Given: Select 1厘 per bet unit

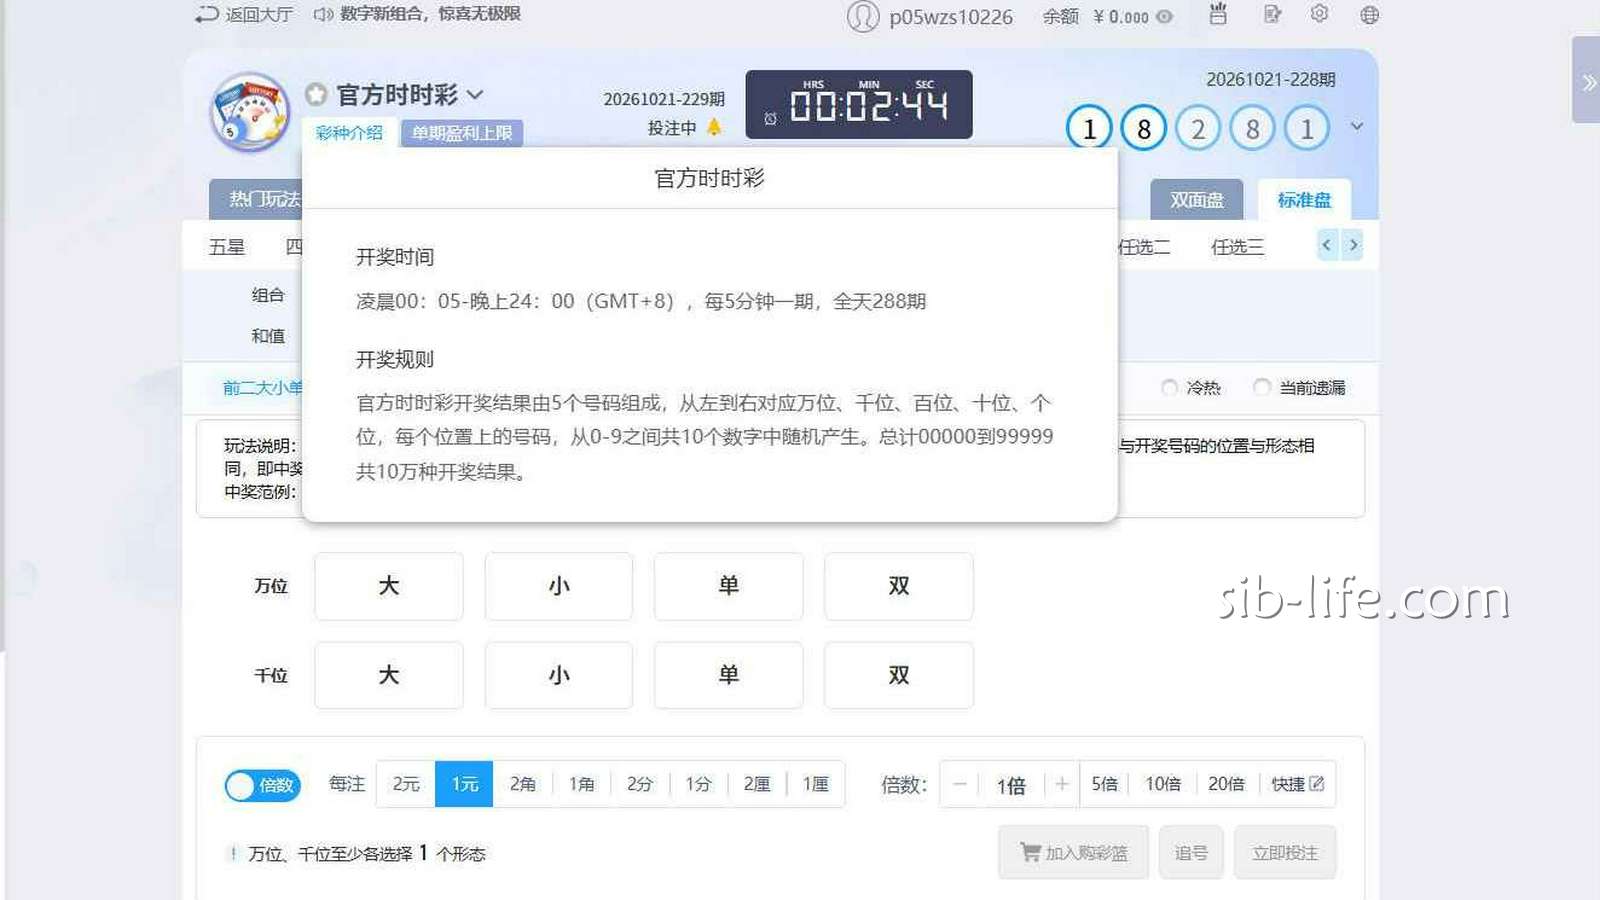Looking at the screenshot, I should pos(816,784).
